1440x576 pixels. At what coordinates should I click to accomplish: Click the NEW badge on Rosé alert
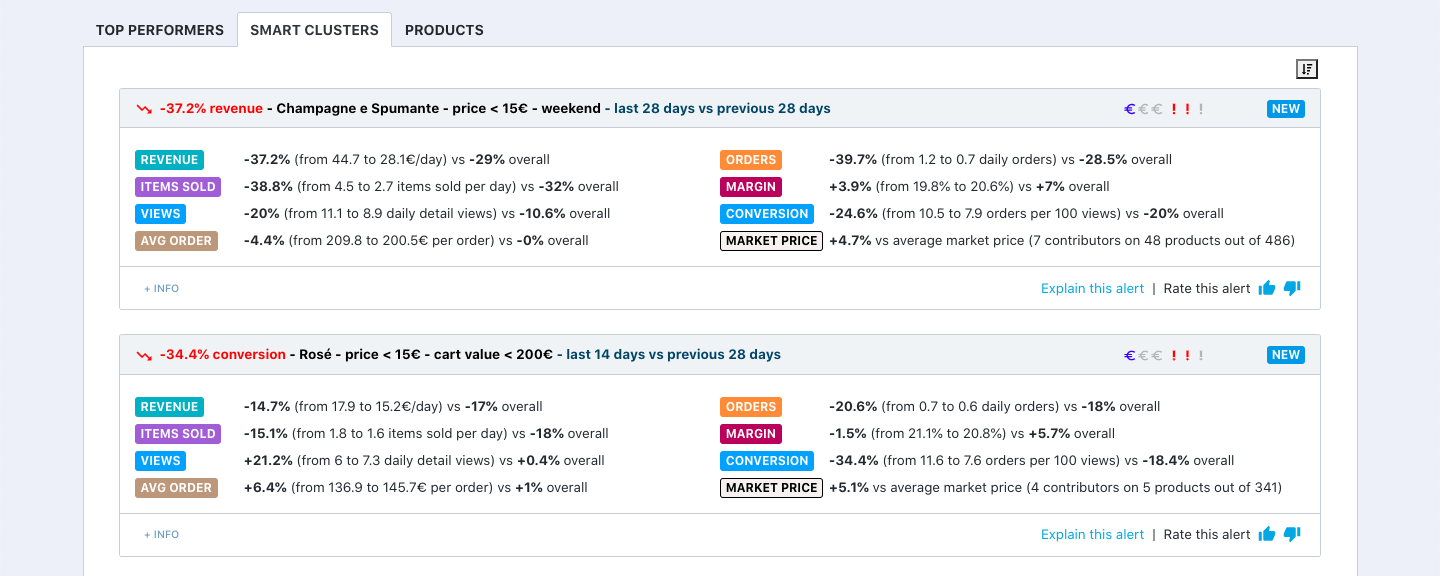click(1285, 355)
